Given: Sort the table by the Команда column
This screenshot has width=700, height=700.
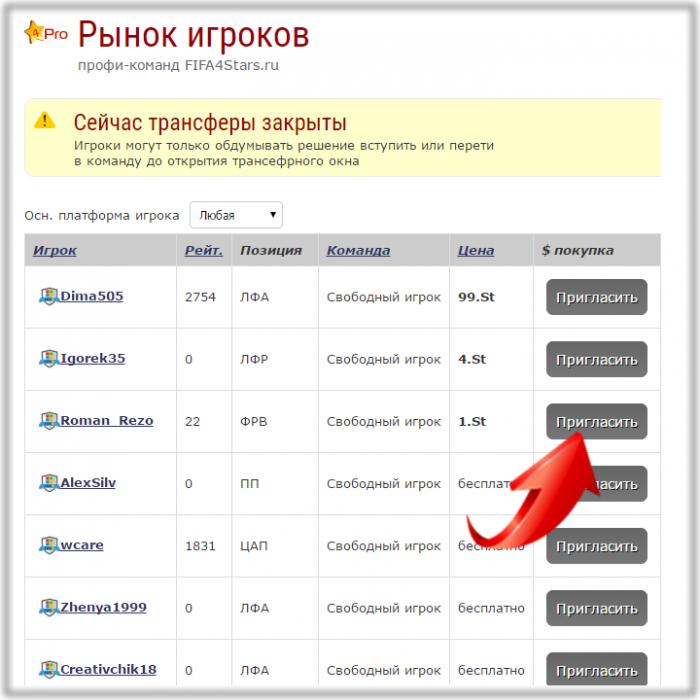Looking at the screenshot, I should pos(358,250).
